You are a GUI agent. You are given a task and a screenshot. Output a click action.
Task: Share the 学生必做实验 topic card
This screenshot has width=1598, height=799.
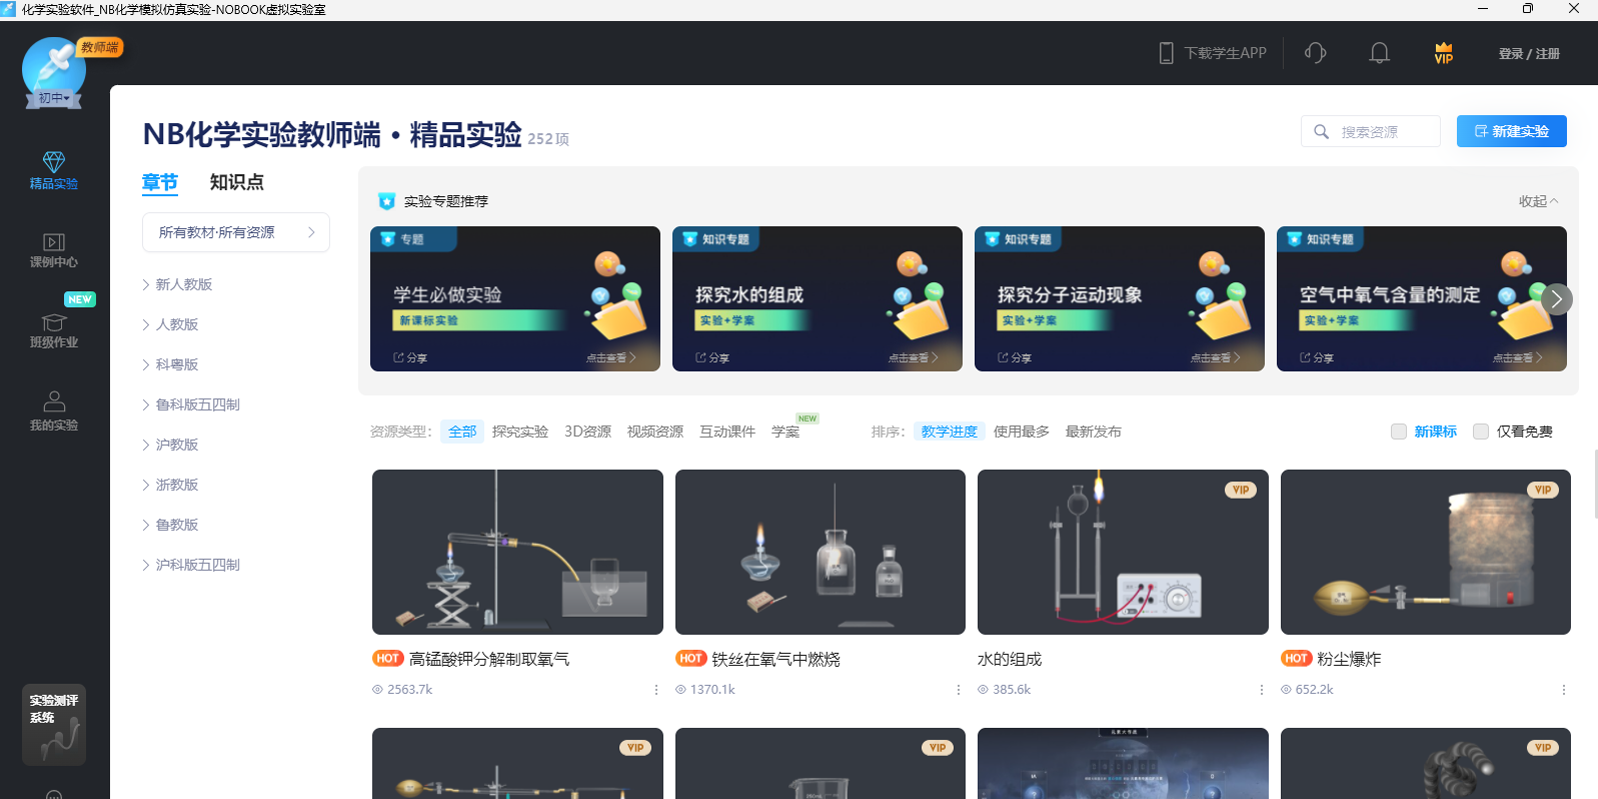click(x=410, y=357)
